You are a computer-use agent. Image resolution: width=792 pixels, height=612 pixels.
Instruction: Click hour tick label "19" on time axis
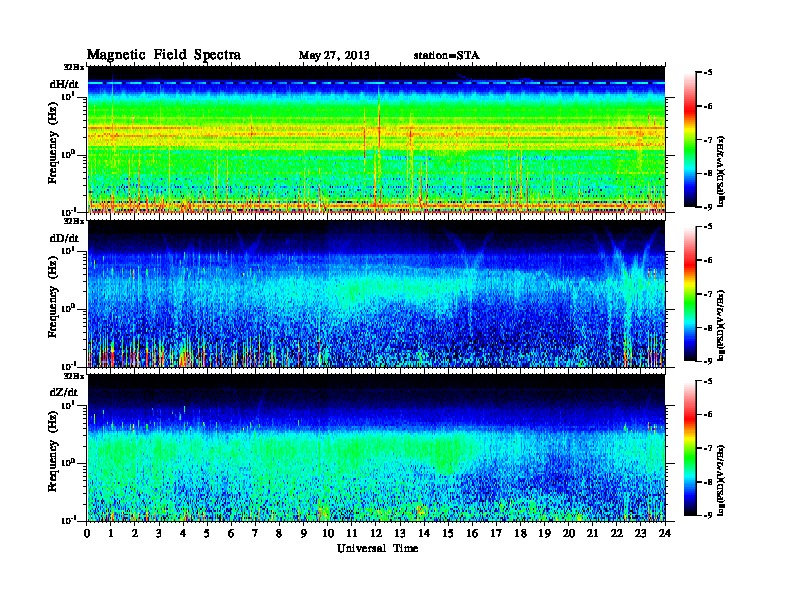pos(544,533)
